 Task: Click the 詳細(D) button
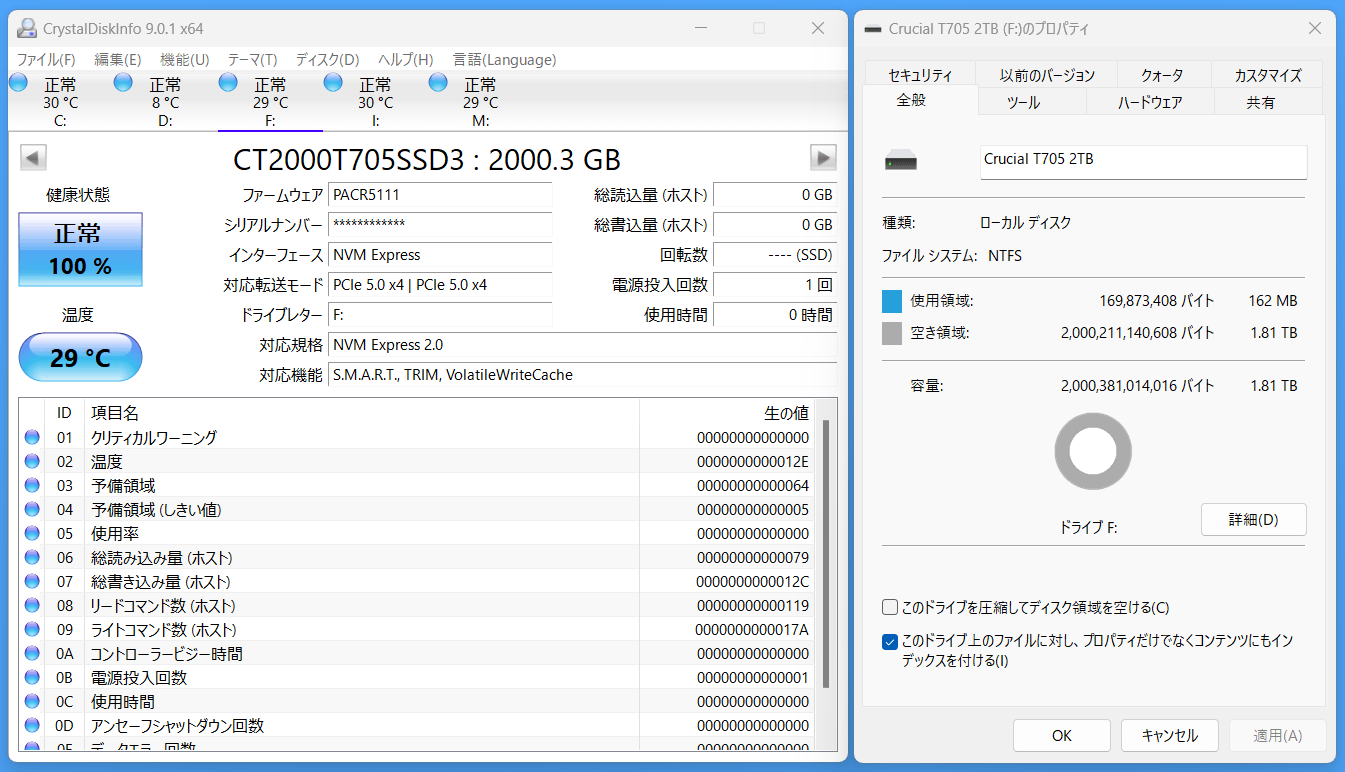click(1253, 519)
